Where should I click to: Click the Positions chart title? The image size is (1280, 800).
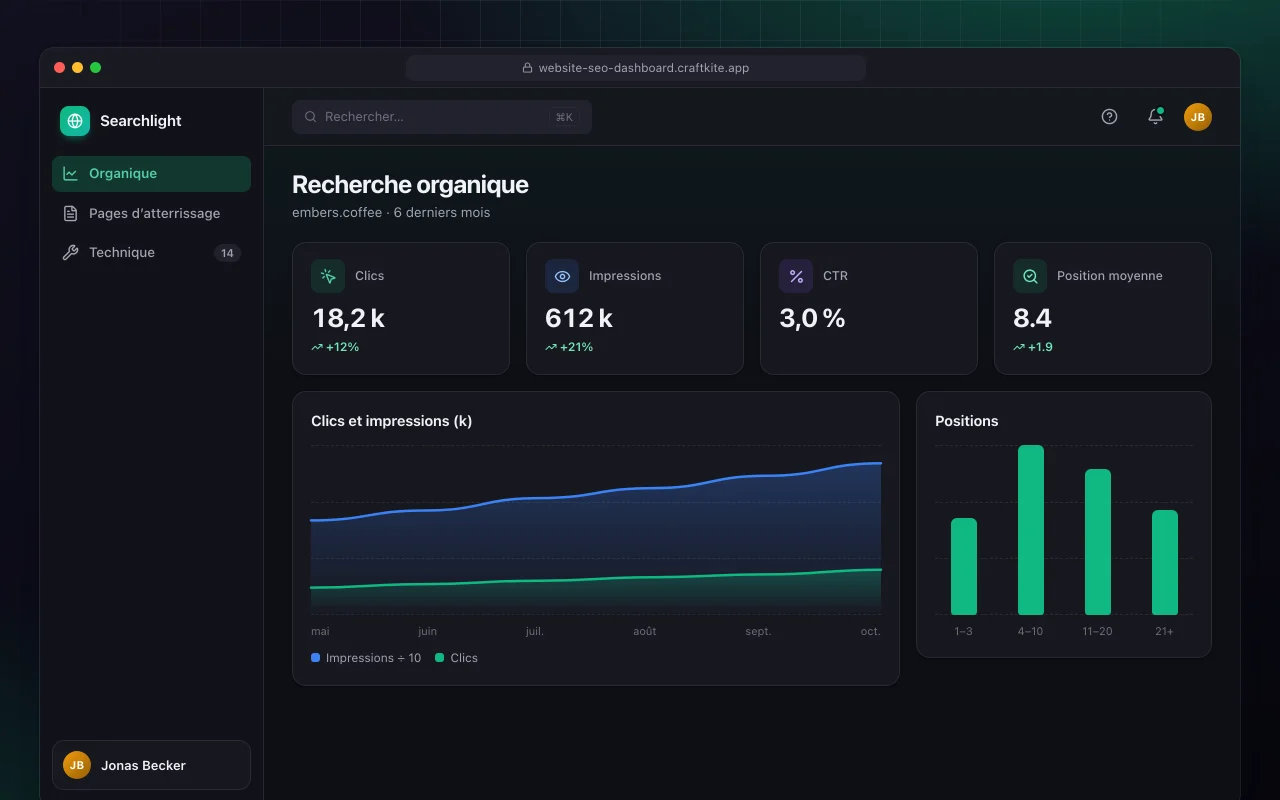967,421
